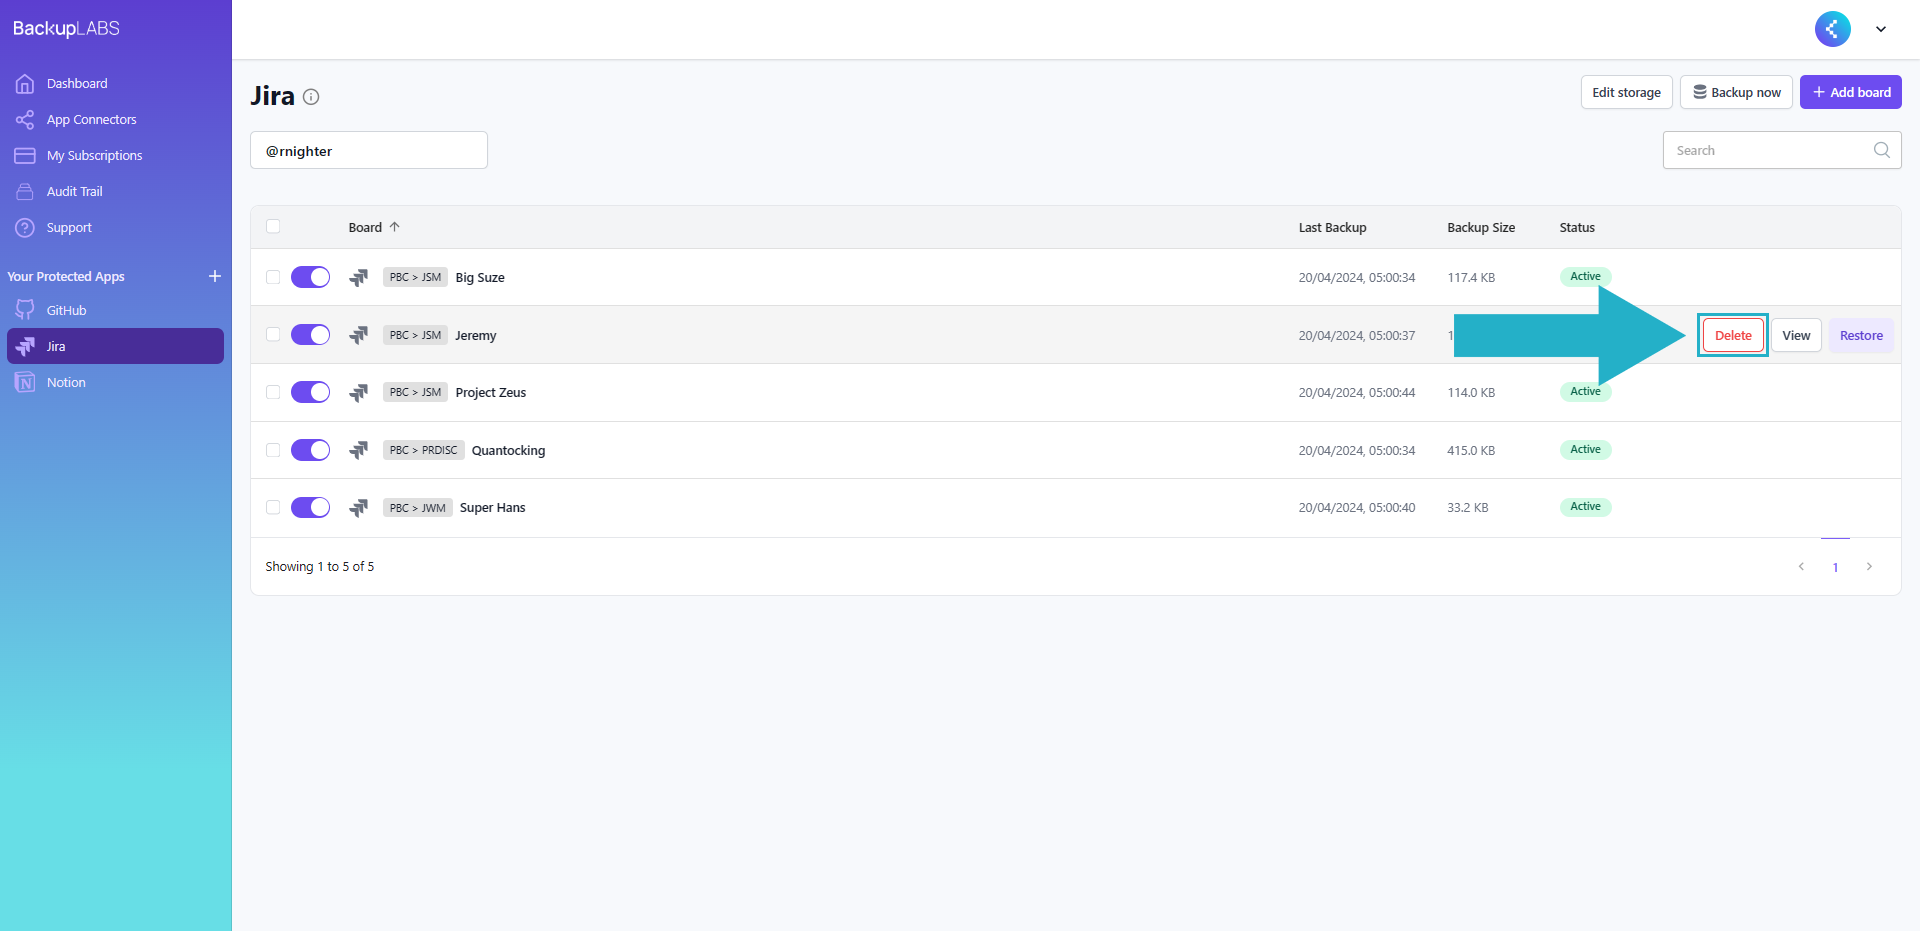The image size is (1920, 931).
Task: Sort by Board column arrow
Action: pos(395,227)
